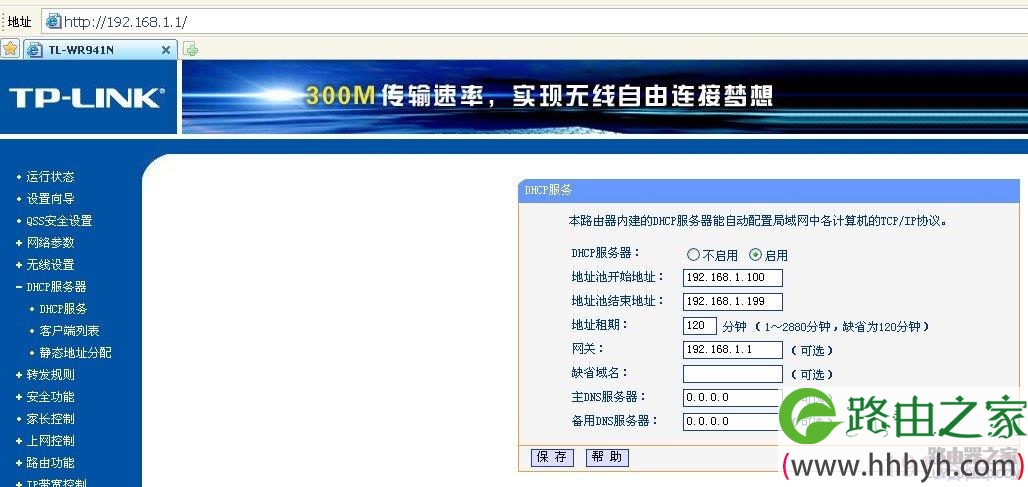The image size is (1028, 487).
Task: Collapse the DHCP服务器 menu
Action: [x=56, y=286]
